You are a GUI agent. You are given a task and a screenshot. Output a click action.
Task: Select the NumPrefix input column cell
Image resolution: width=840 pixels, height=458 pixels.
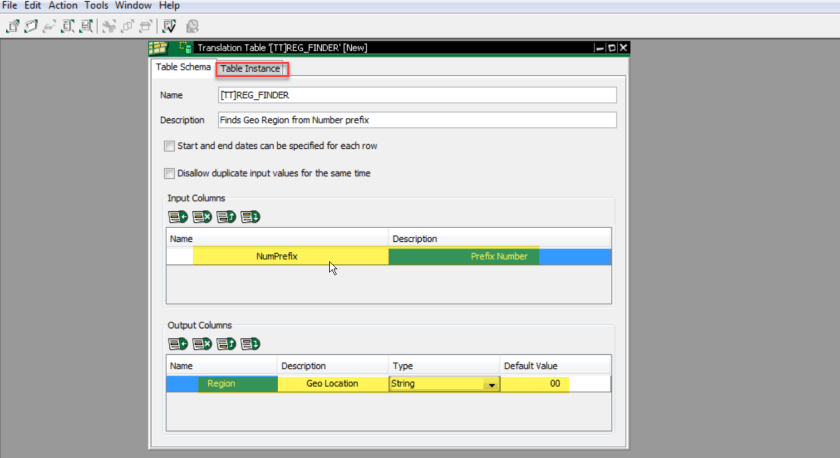(x=277, y=257)
